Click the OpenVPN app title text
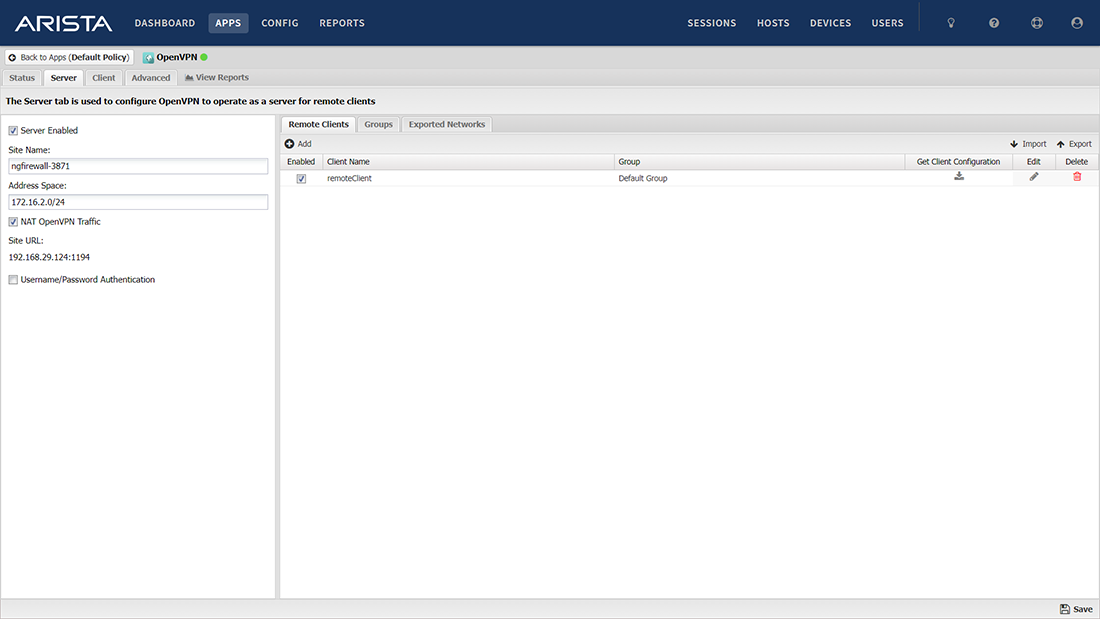 pos(177,58)
